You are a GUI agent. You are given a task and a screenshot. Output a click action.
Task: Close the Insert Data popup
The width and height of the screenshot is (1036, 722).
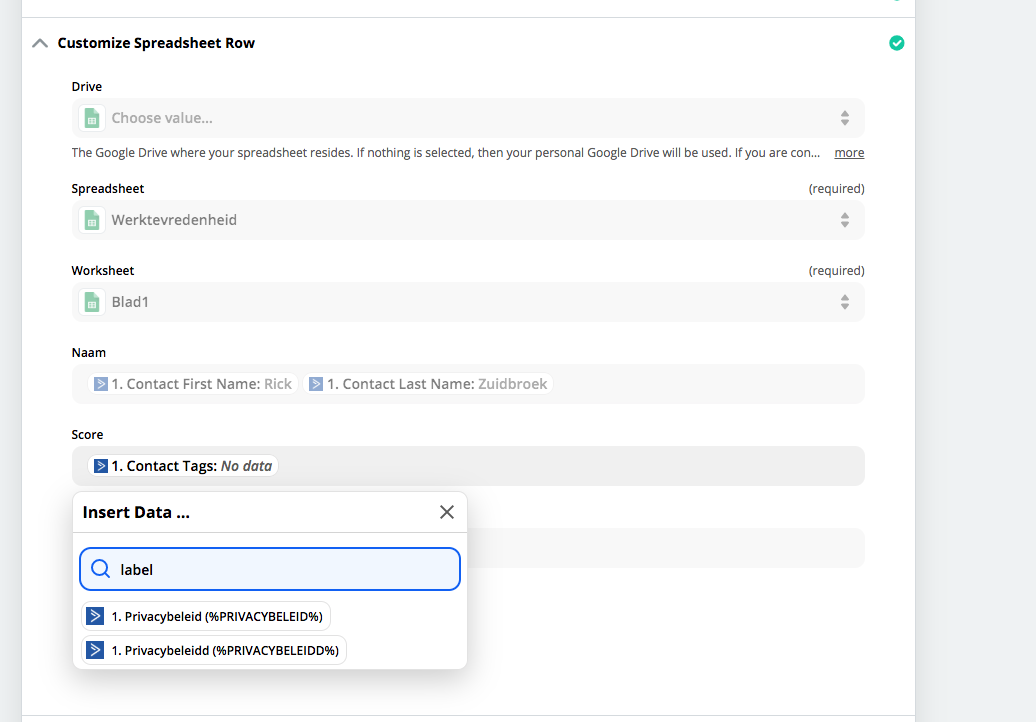coord(447,512)
